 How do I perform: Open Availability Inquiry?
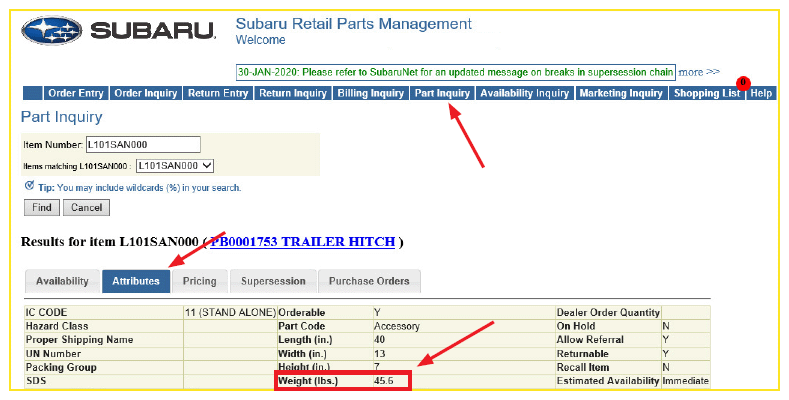coord(524,93)
